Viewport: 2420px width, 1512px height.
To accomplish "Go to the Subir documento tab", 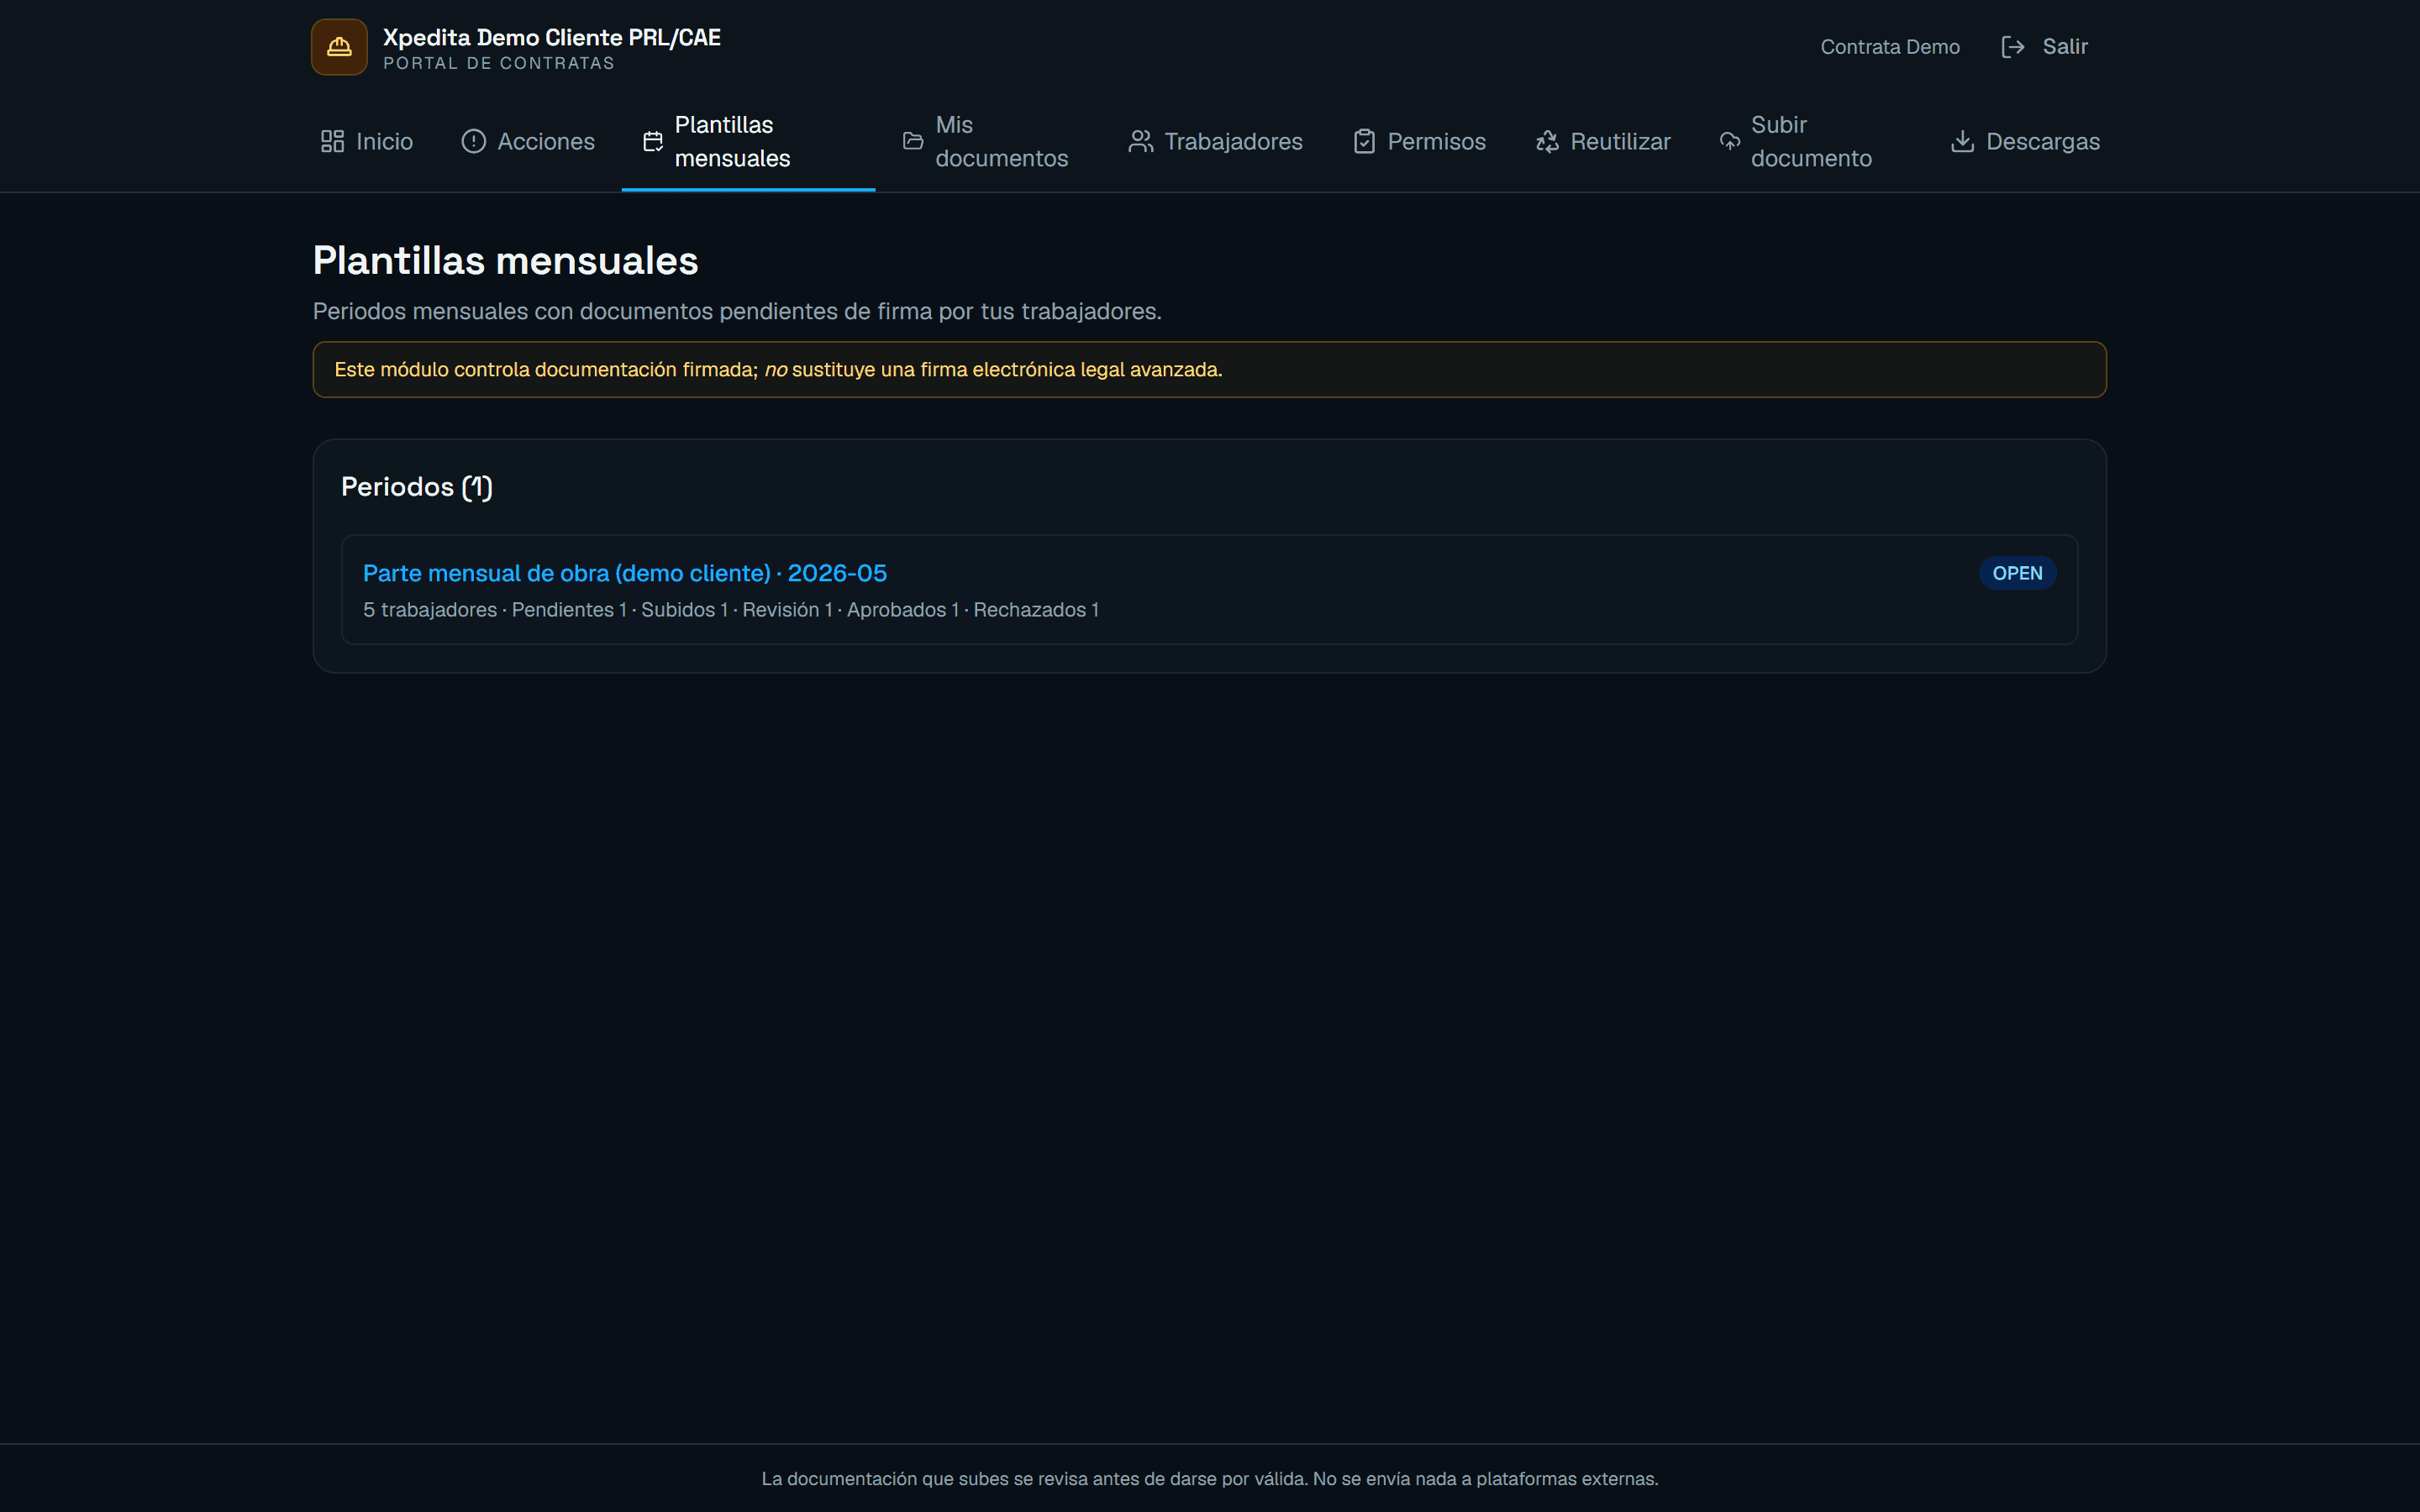I will (x=1810, y=141).
